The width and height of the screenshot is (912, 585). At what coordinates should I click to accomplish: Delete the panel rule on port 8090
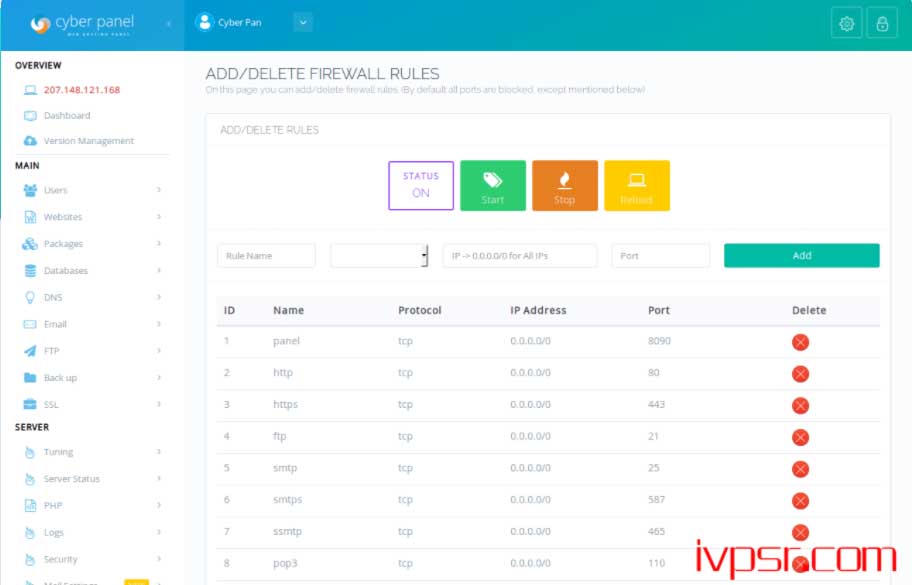(800, 342)
